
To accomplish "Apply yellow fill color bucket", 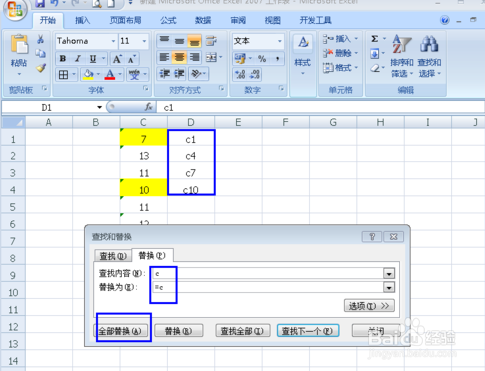I will click(88, 75).
